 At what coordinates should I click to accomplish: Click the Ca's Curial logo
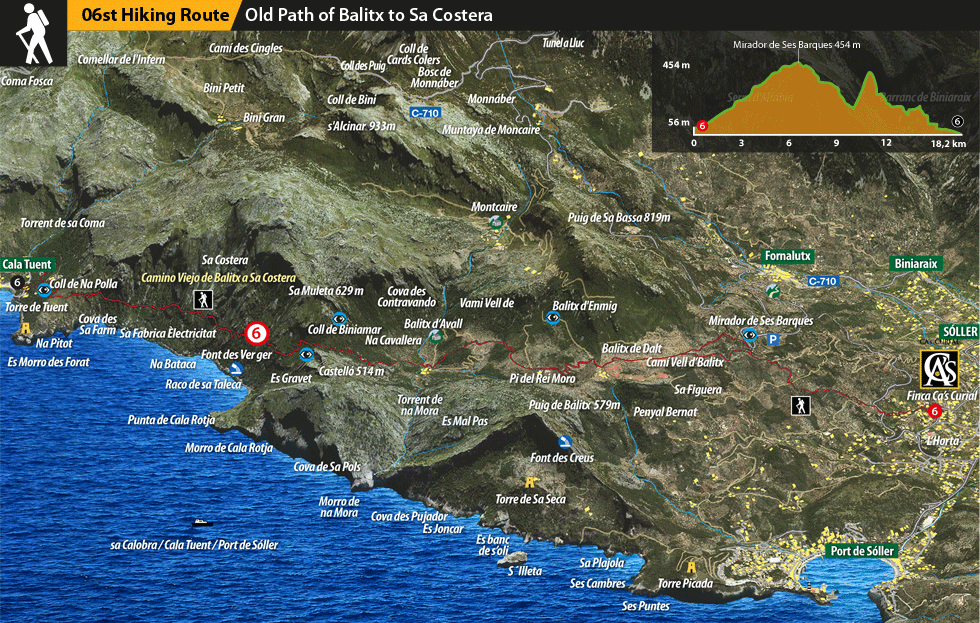[x=940, y=369]
